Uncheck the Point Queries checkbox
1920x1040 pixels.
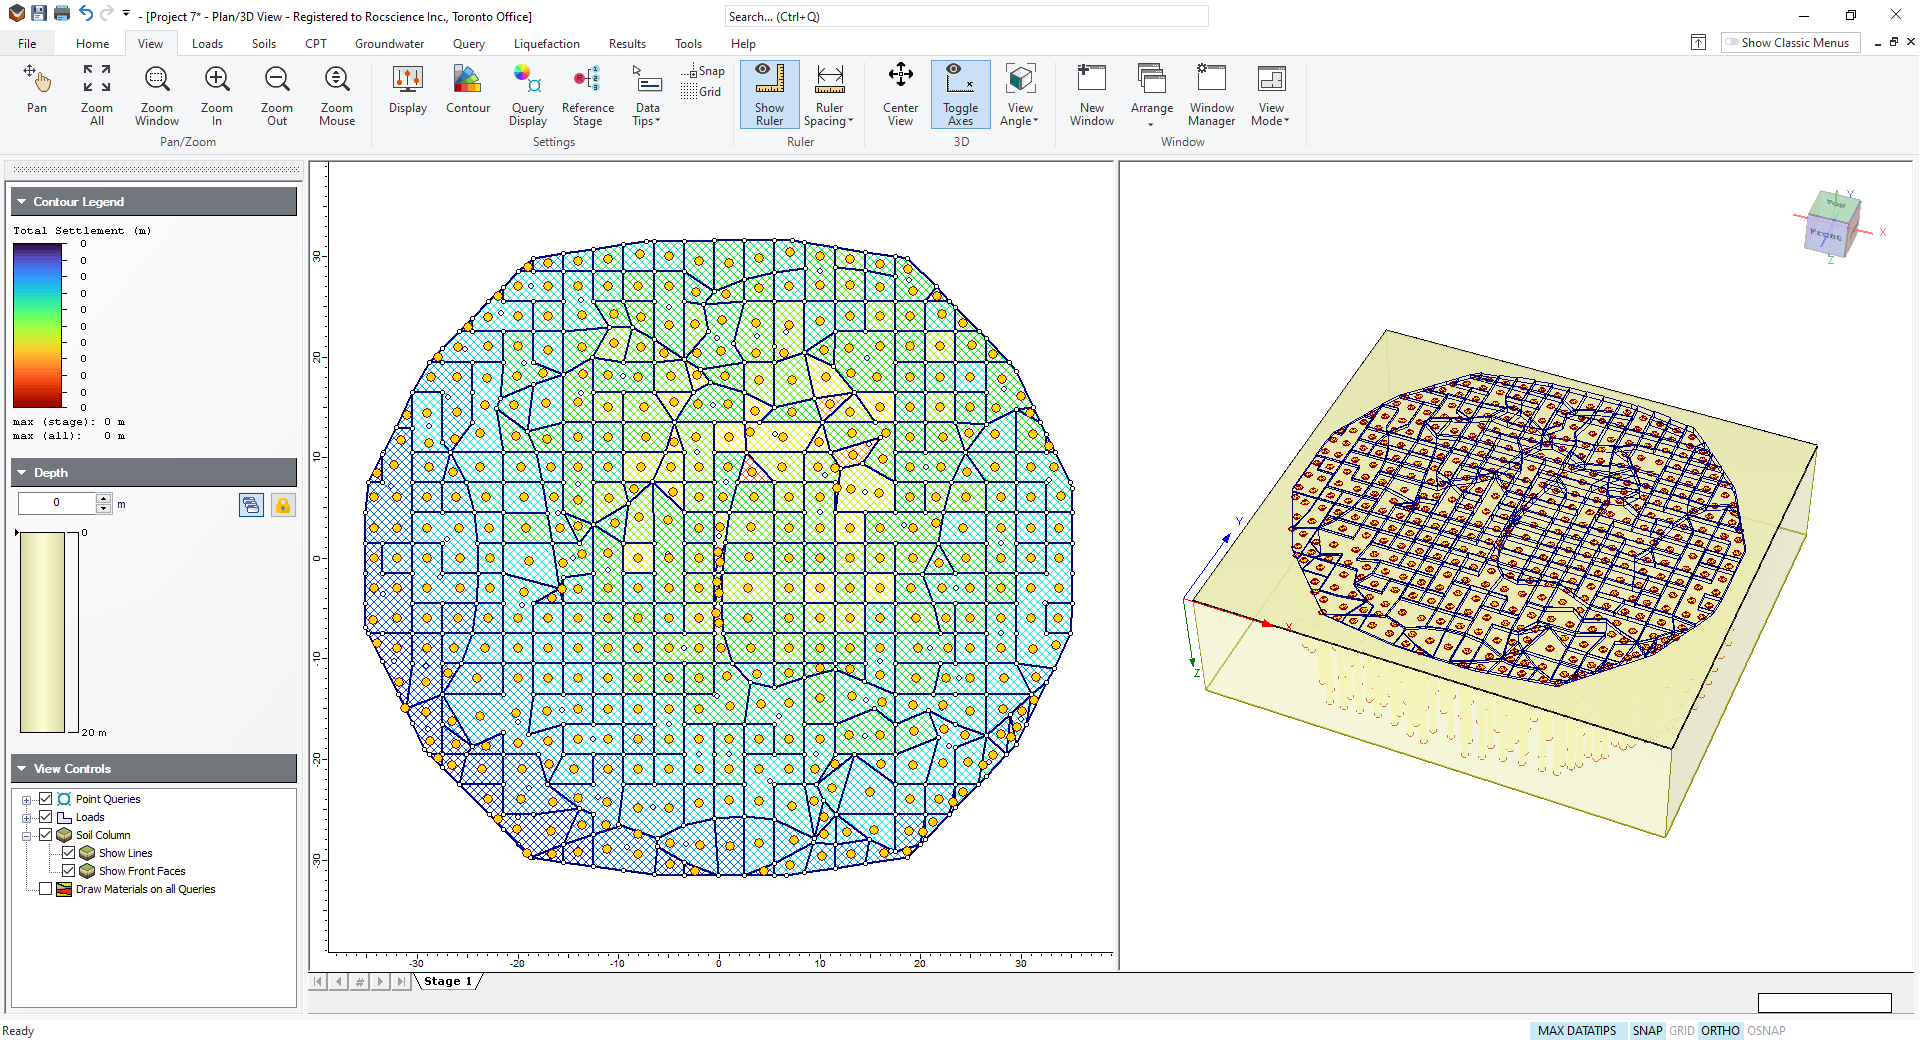coord(46,799)
